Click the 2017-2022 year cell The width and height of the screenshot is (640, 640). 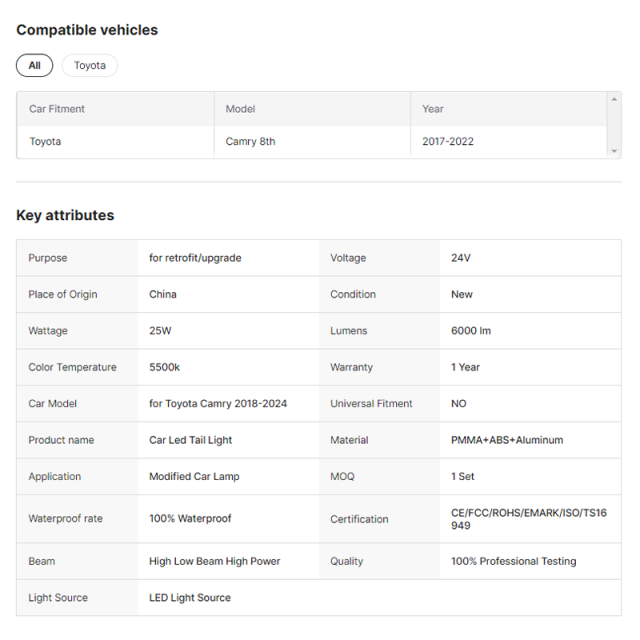448,141
